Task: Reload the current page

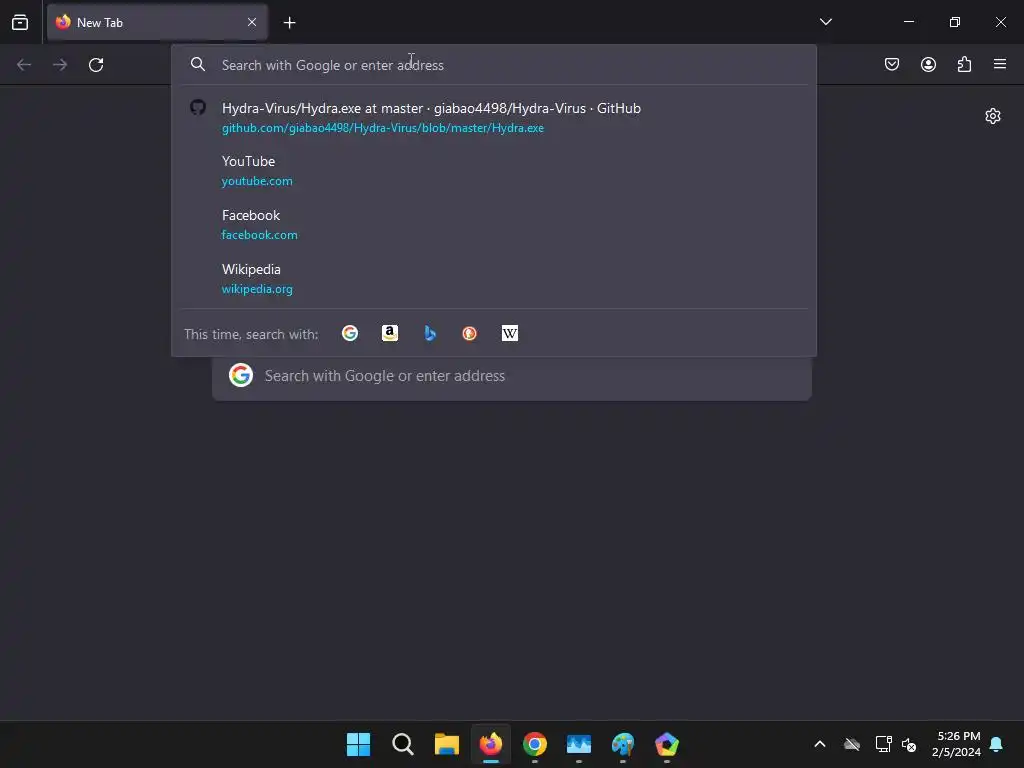Action: [96, 65]
